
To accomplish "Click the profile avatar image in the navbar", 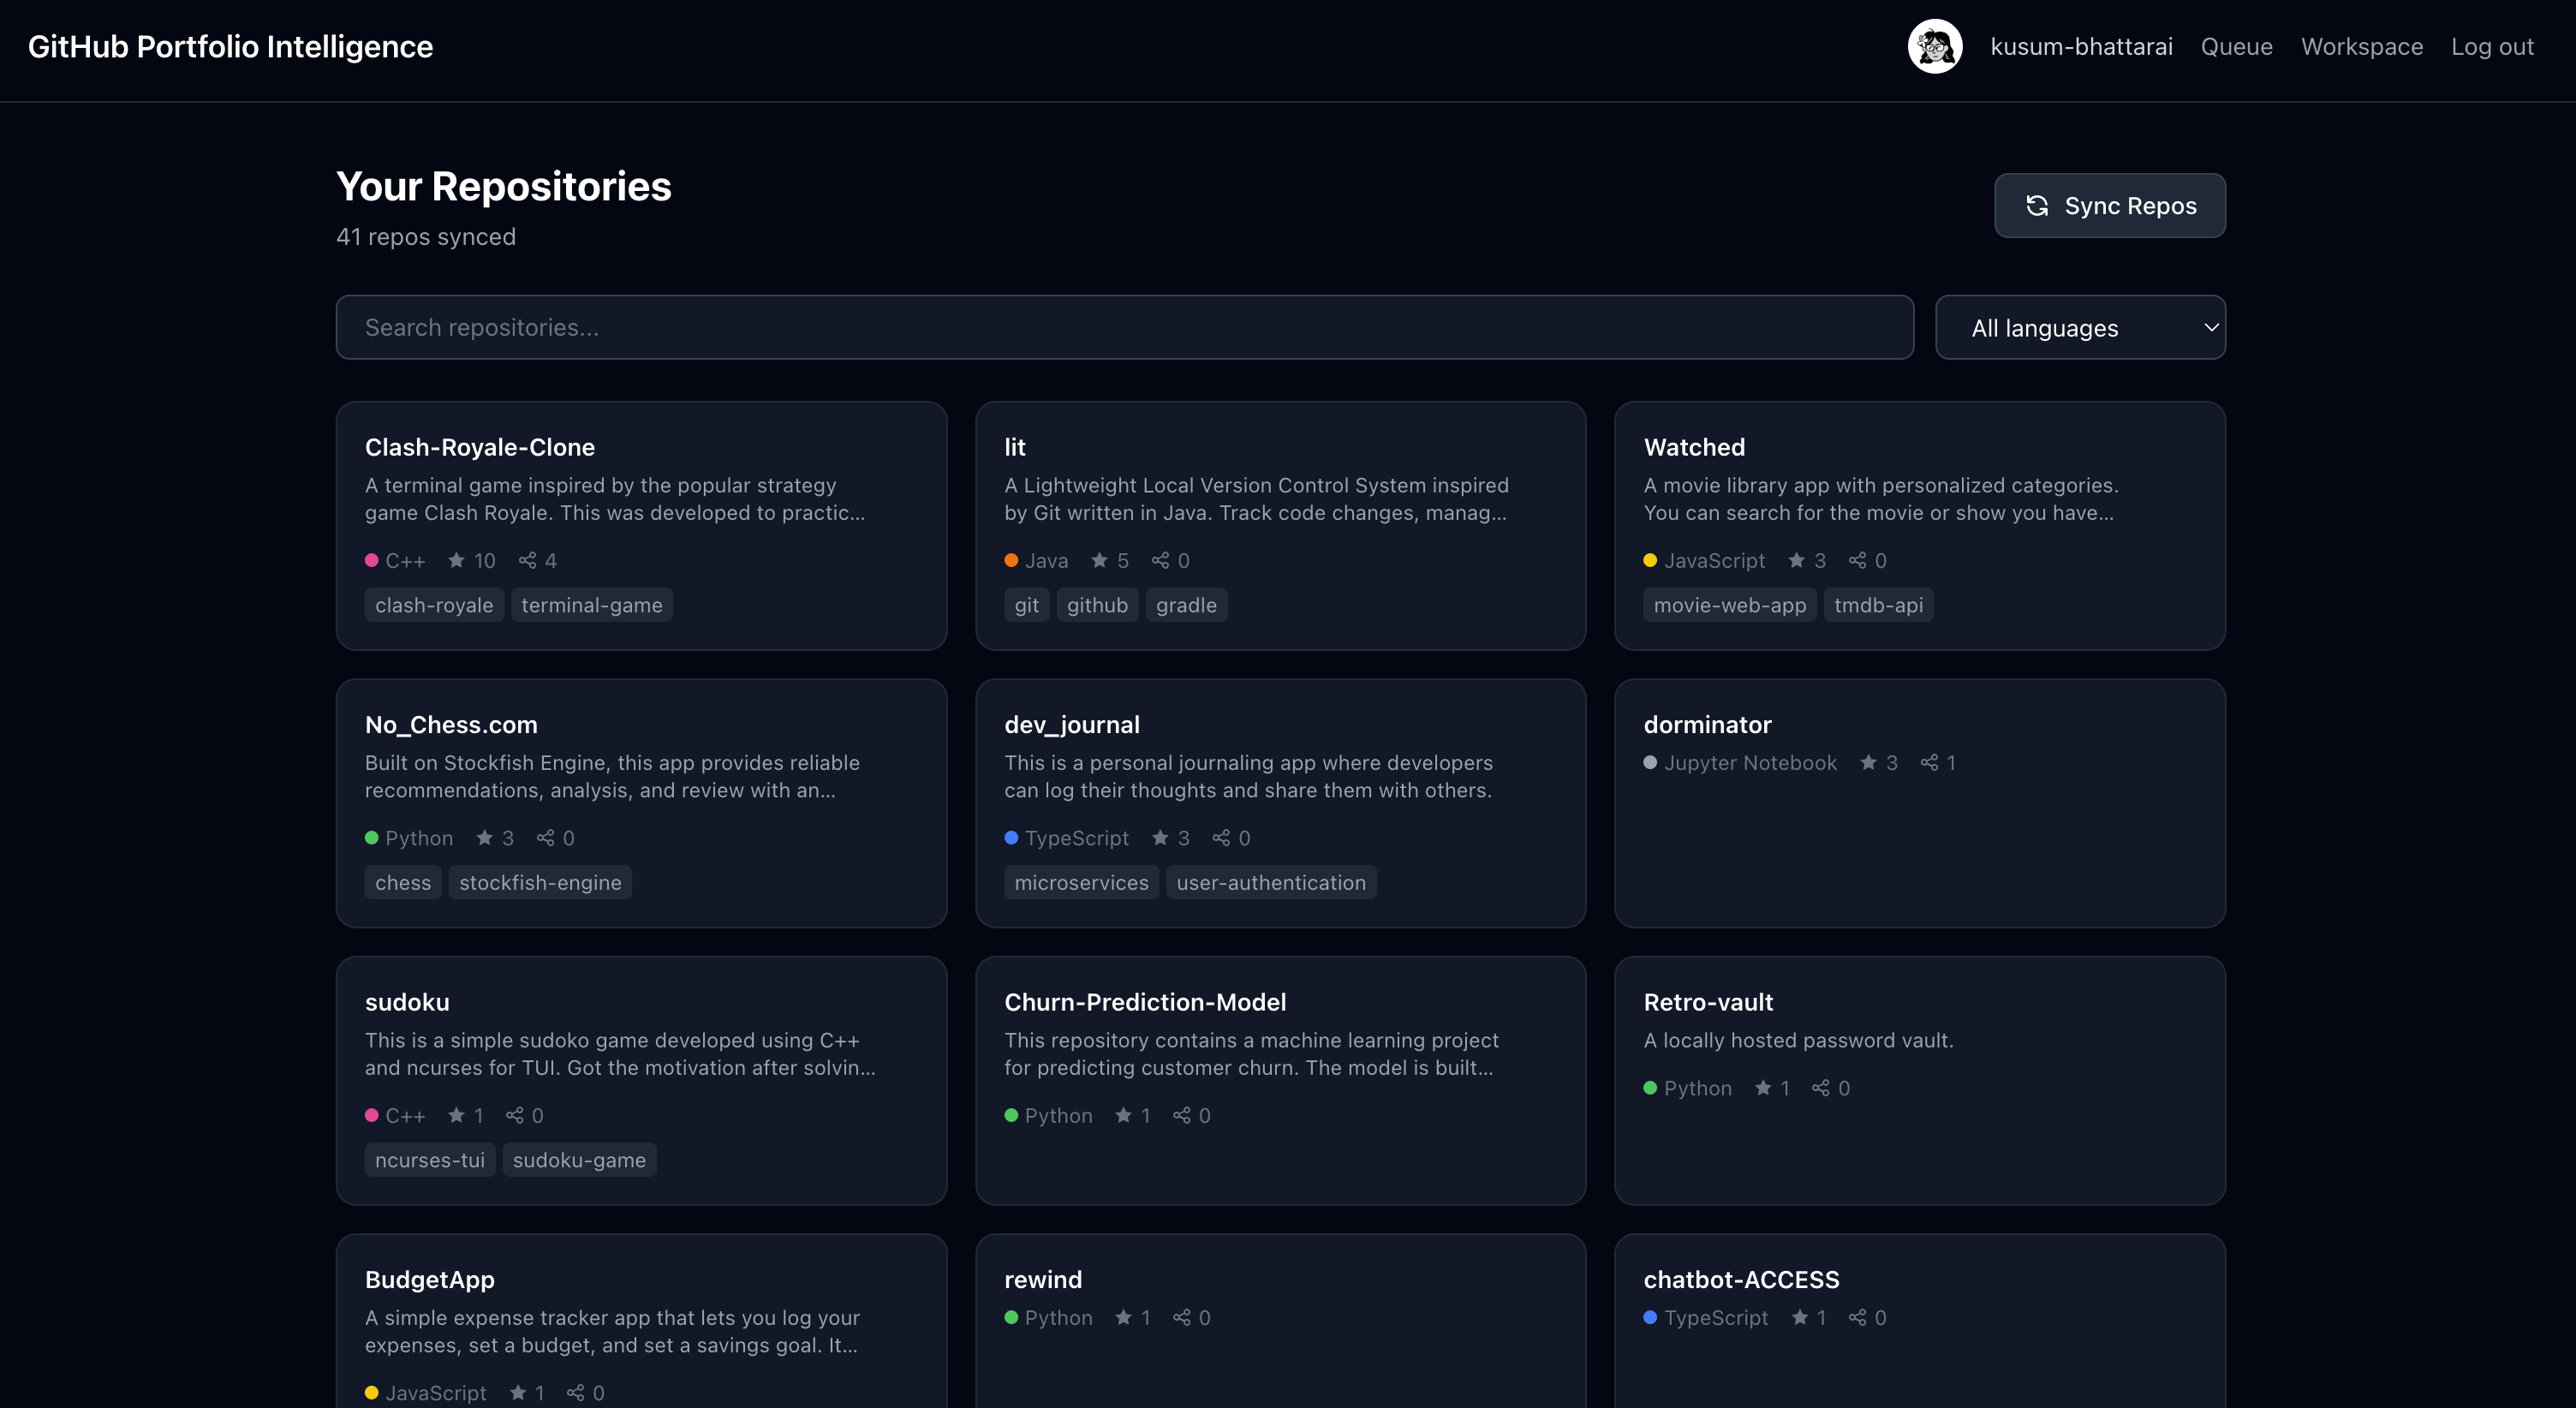I will (1935, 46).
